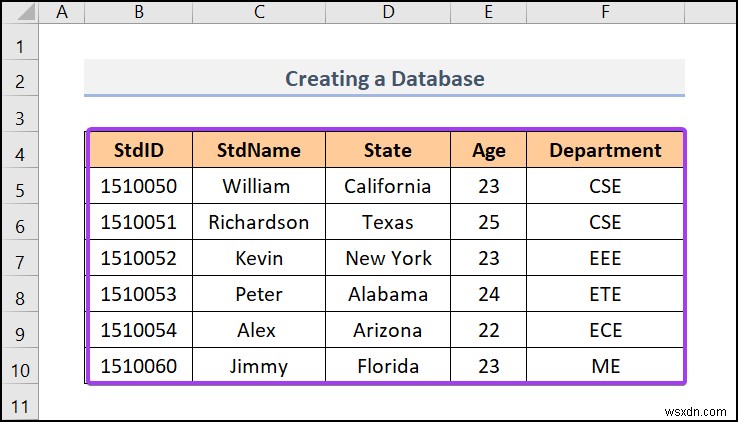Select the Age header cell
The width and height of the screenshot is (738, 422).
click(489, 150)
